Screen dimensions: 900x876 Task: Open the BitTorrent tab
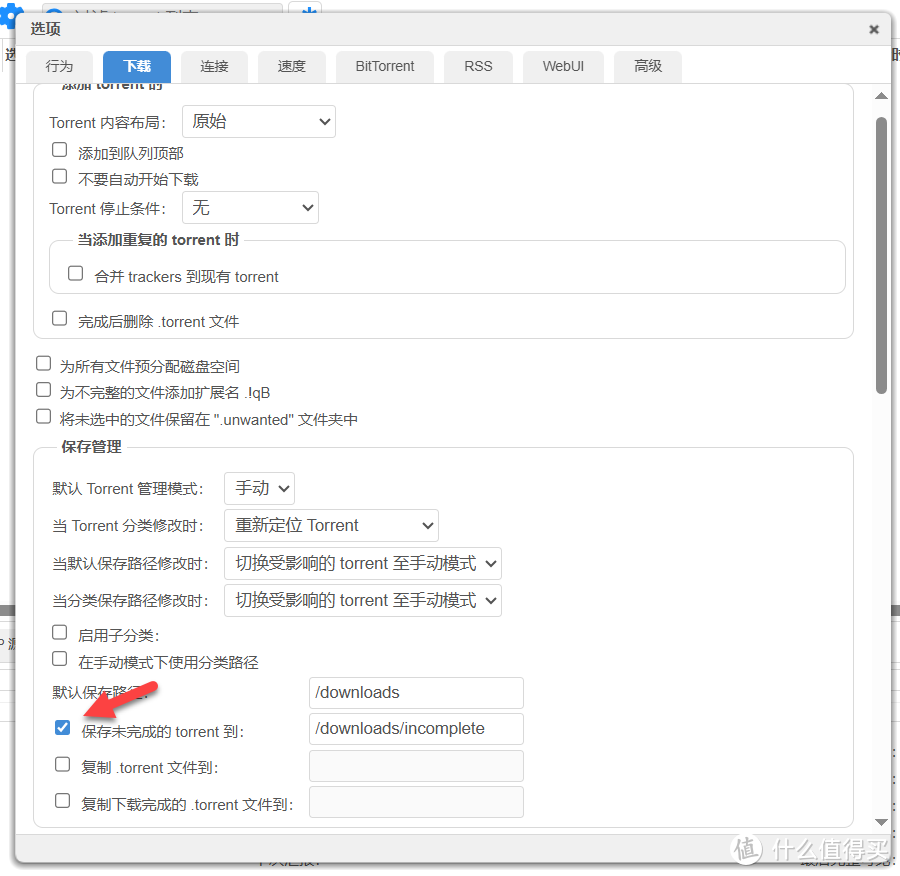point(385,67)
